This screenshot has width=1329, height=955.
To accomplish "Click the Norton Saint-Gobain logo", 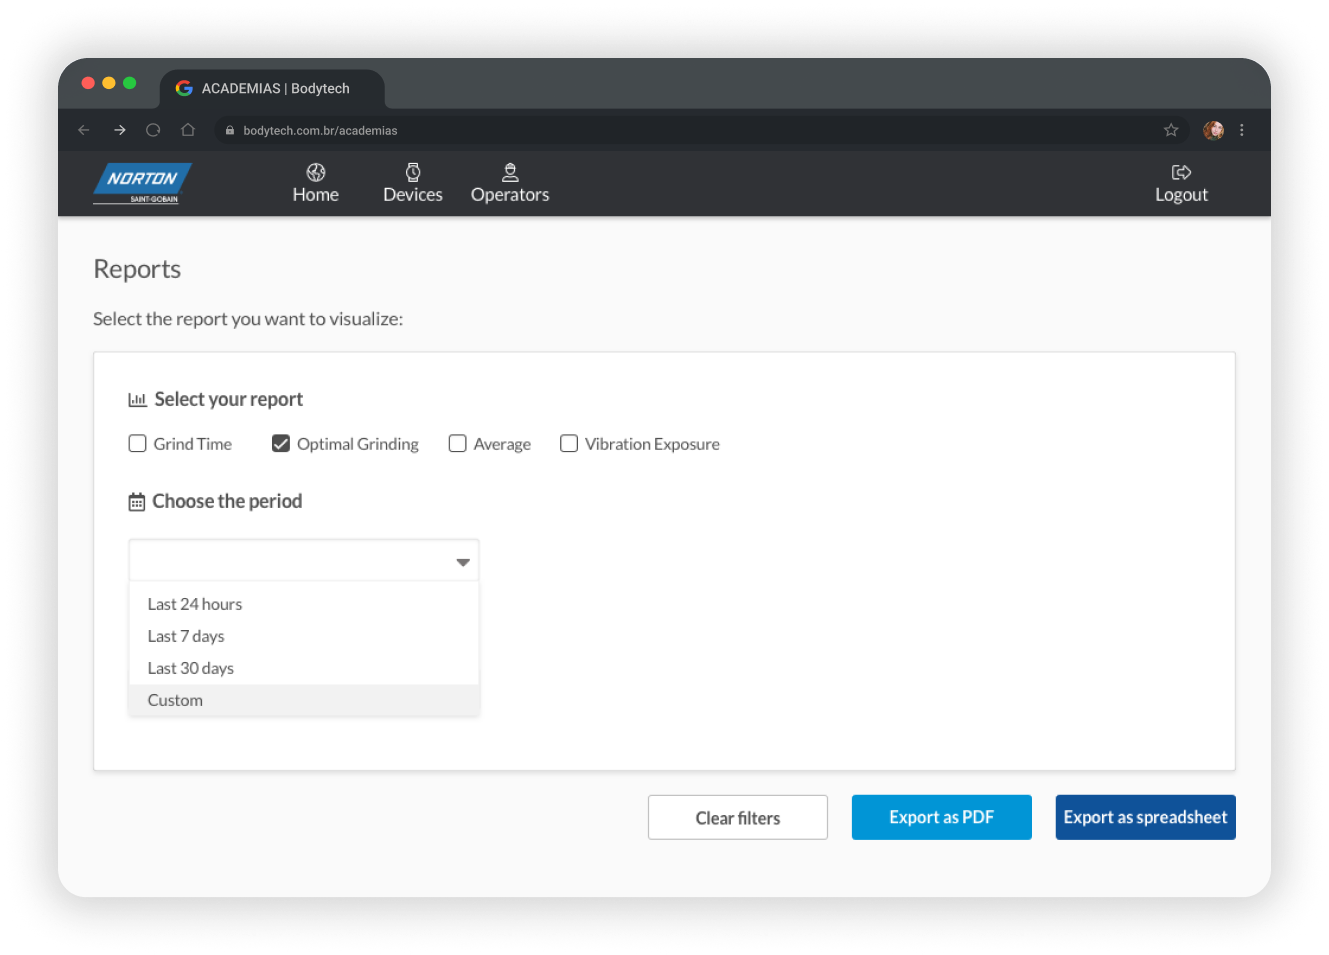I will (x=142, y=183).
